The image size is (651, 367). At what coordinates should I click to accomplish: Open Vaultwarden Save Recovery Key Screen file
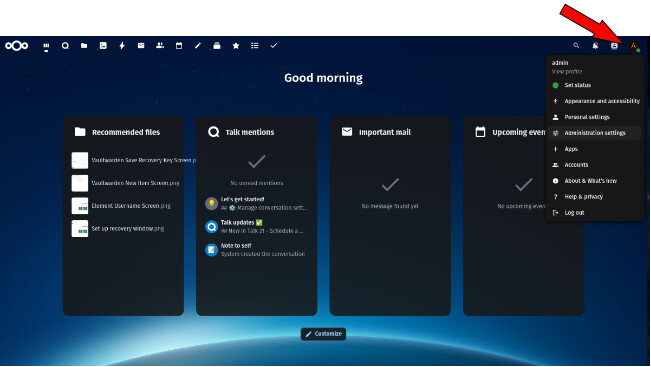143,160
